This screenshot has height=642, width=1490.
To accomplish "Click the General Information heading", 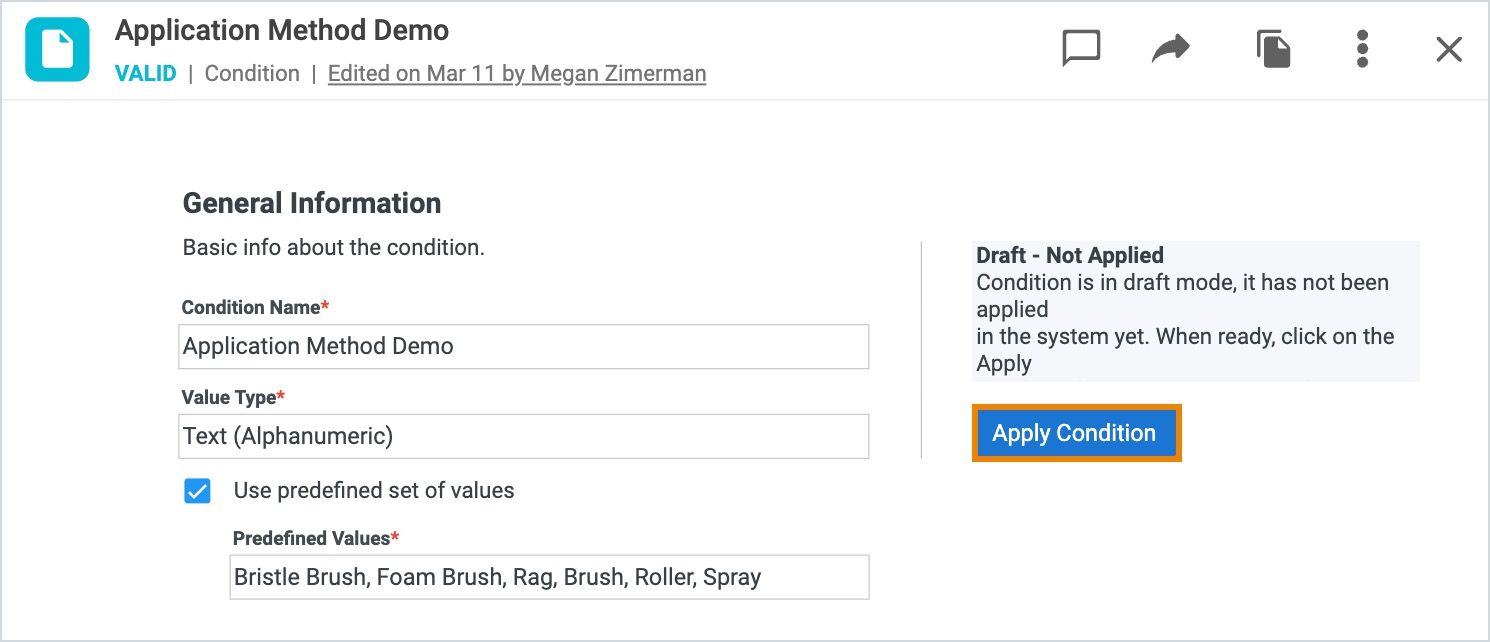I will (312, 203).
